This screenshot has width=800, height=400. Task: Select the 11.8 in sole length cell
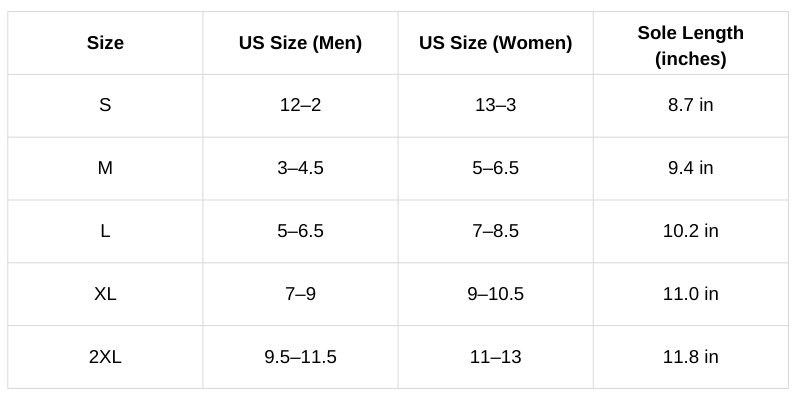[x=690, y=357]
